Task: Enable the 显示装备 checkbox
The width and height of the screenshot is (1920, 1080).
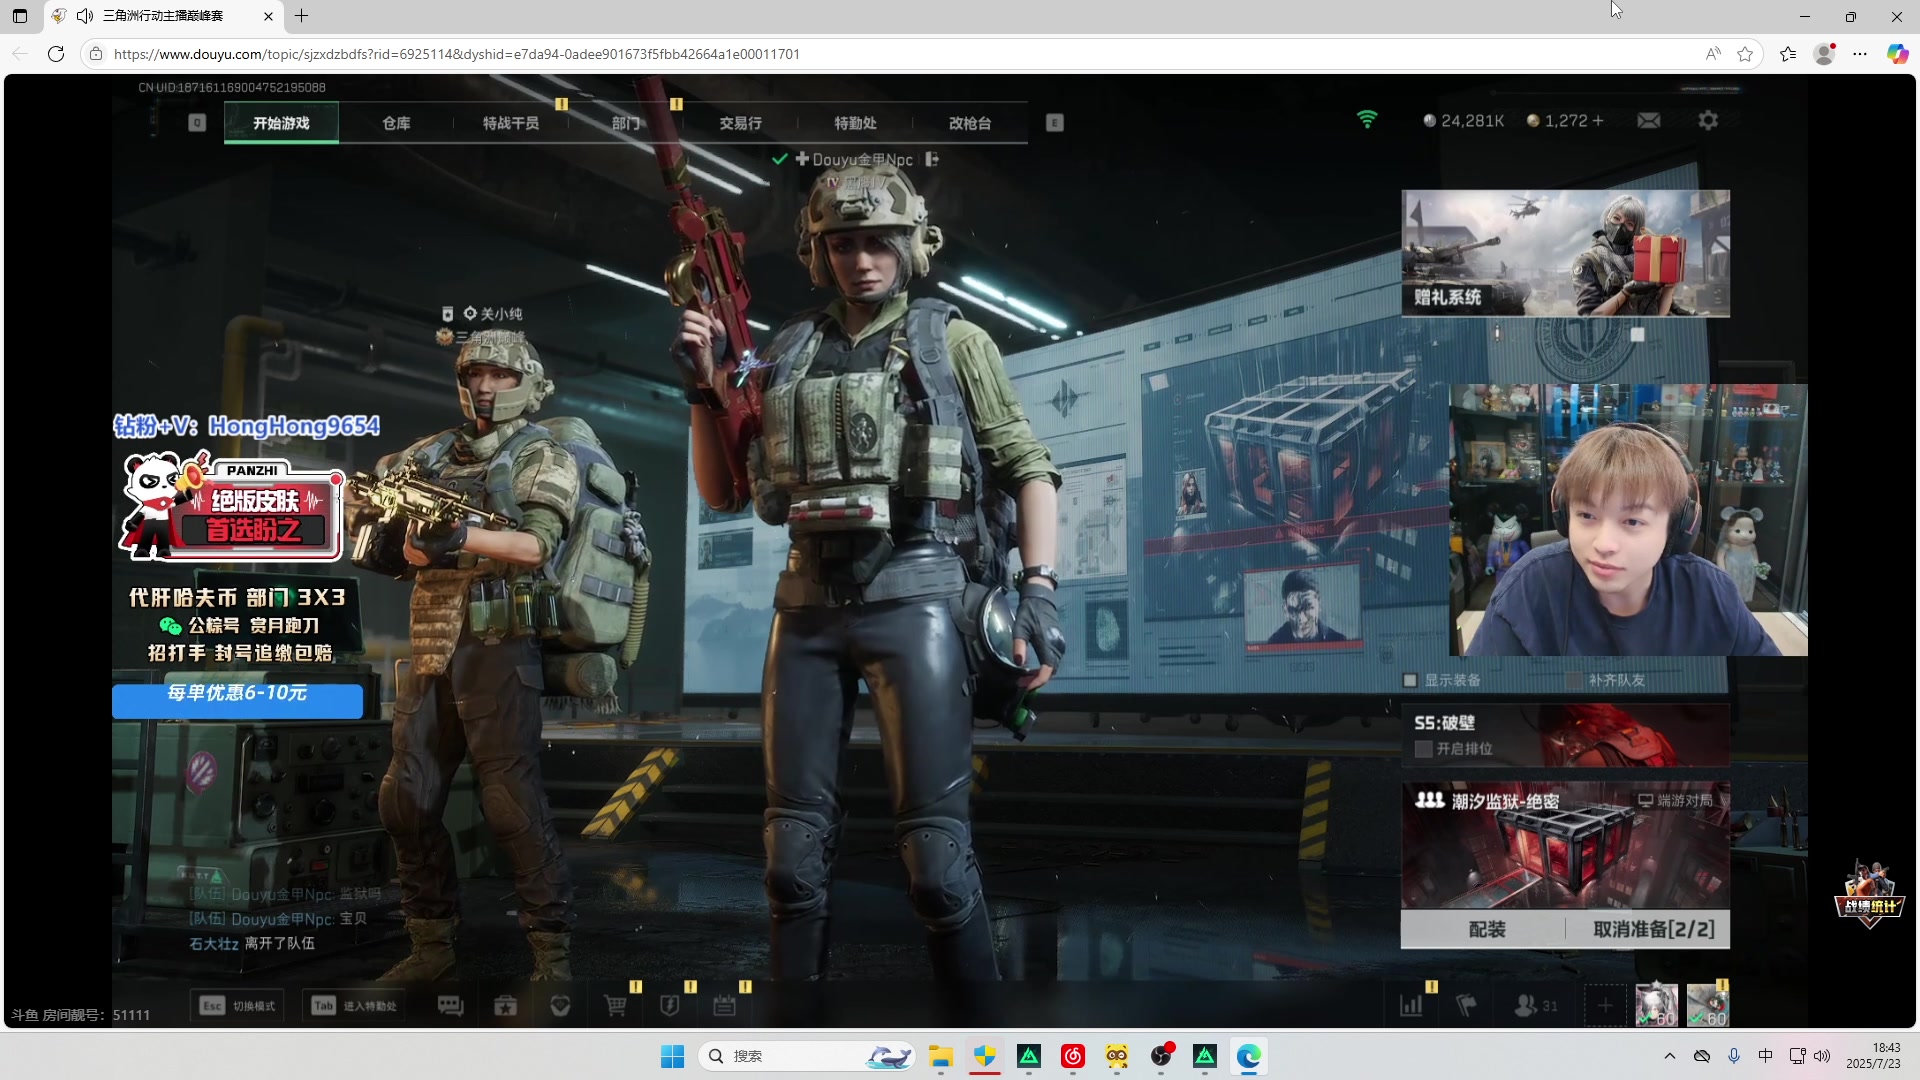Action: tap(1410, 680)
